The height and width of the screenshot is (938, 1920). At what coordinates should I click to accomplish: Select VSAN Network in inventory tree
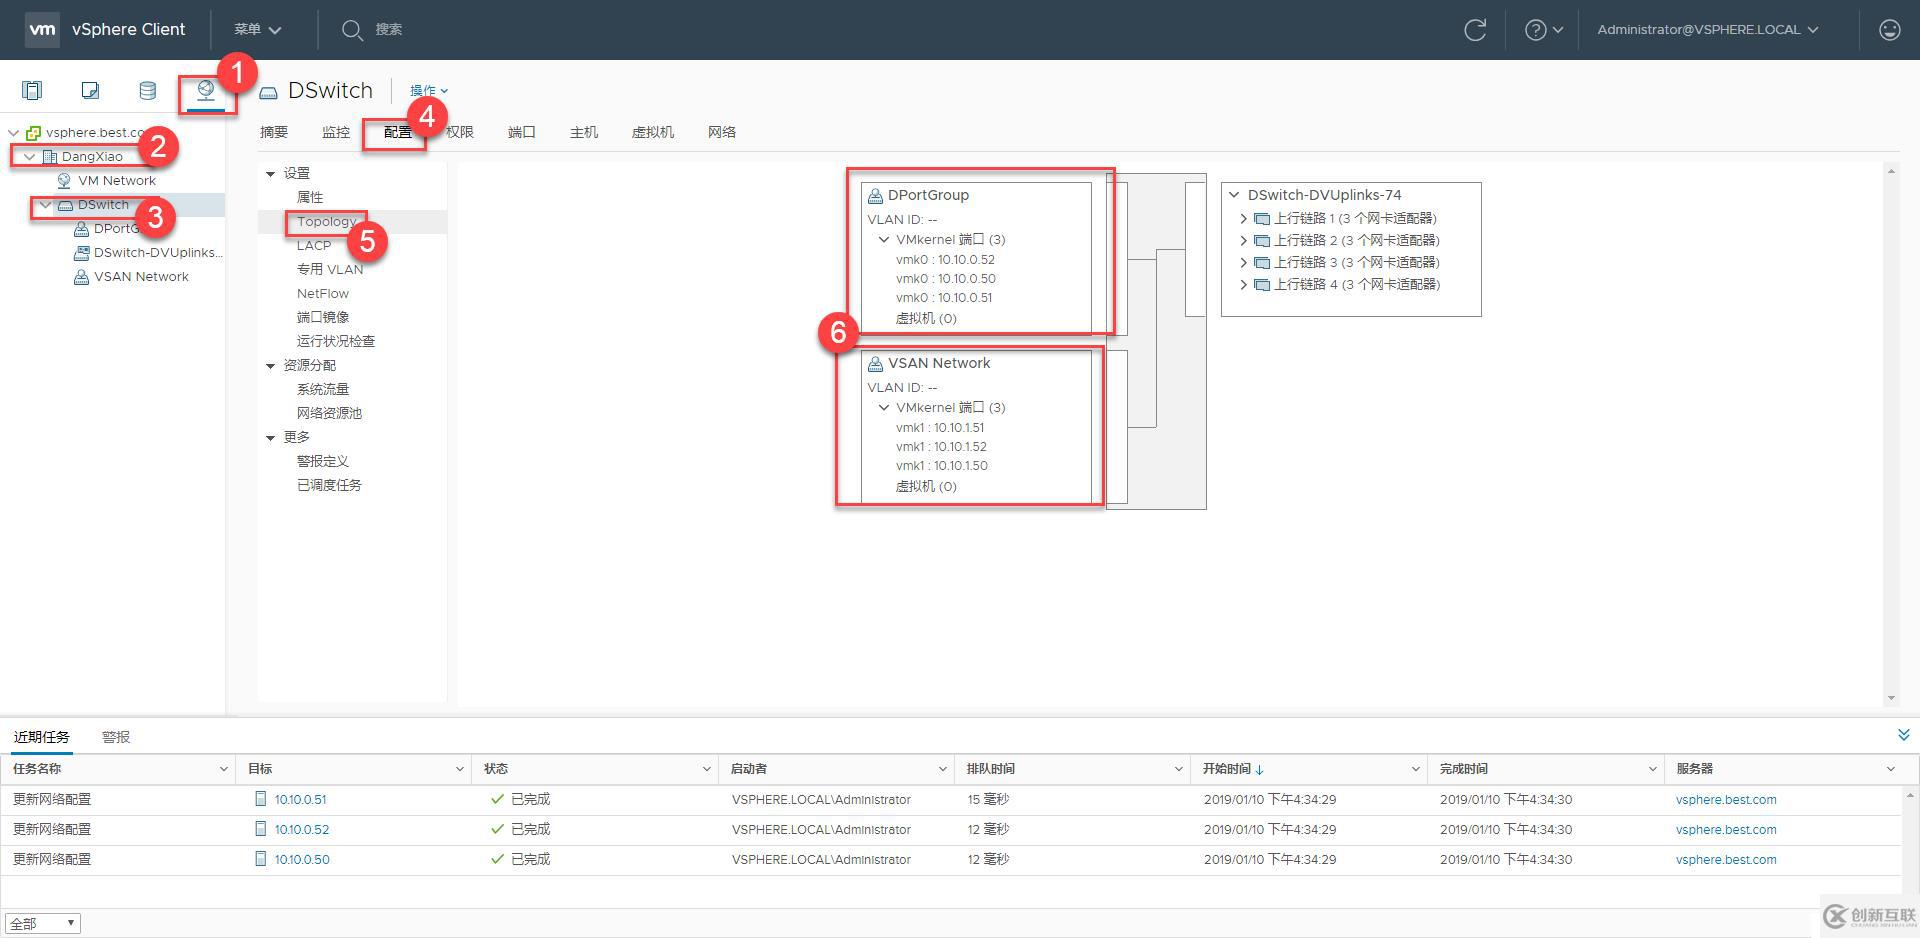pos(141,276)
